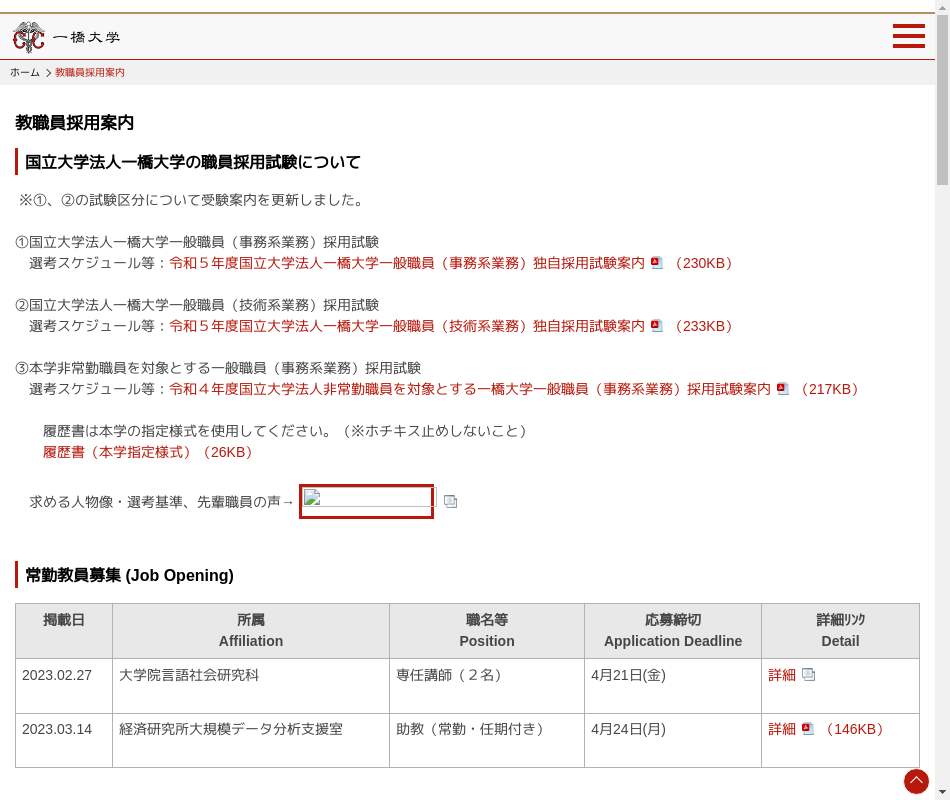Screen dimensions: 950x800
Task: Click the 助教(常勤・任期付き) cell
Action: 487,741
